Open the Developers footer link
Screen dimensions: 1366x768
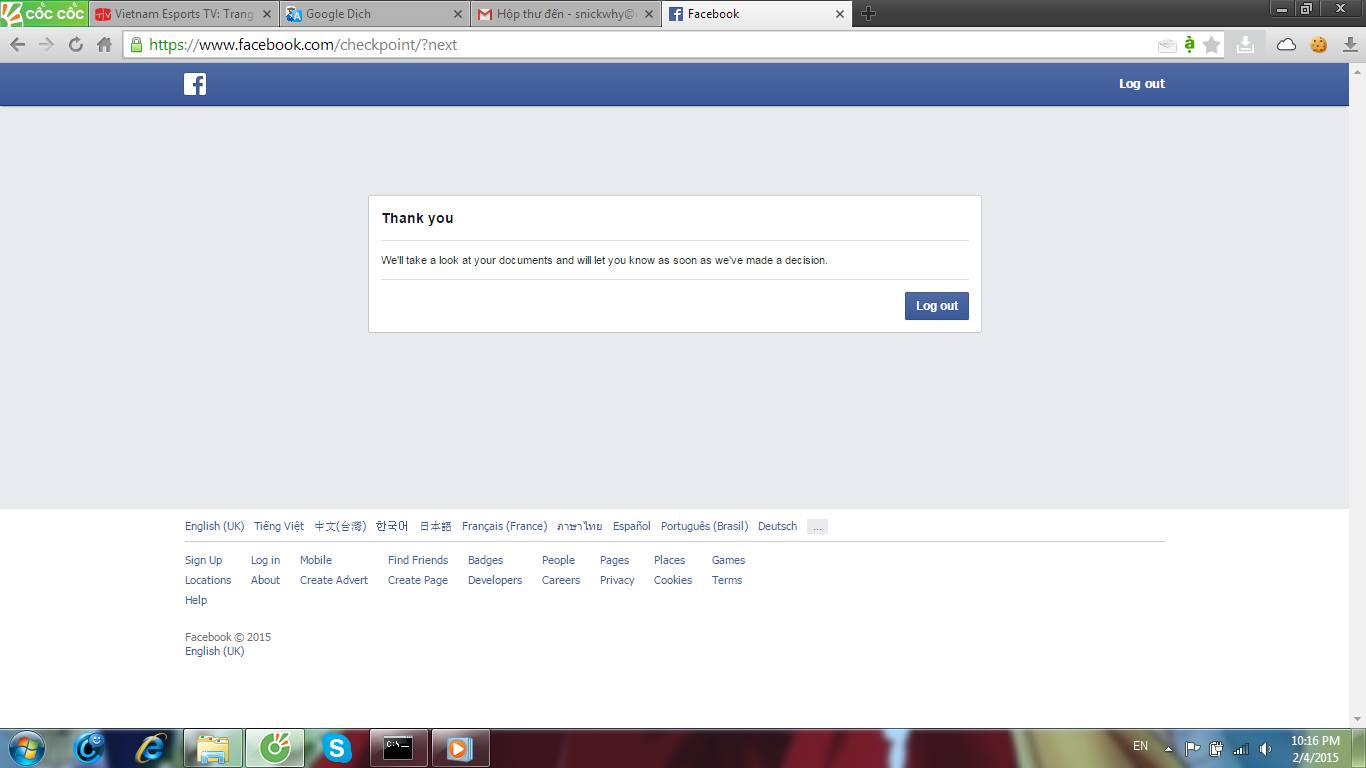click(495, 580)
